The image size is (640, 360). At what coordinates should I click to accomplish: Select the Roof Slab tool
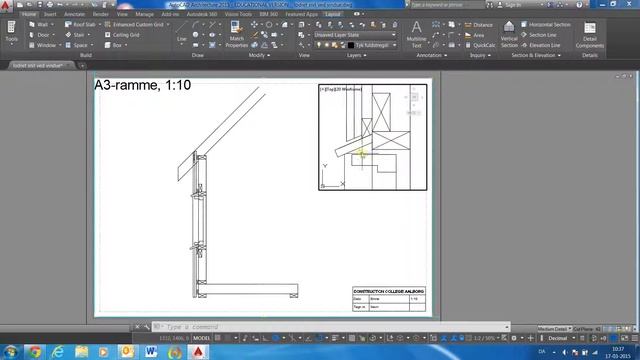coord(80,24)
